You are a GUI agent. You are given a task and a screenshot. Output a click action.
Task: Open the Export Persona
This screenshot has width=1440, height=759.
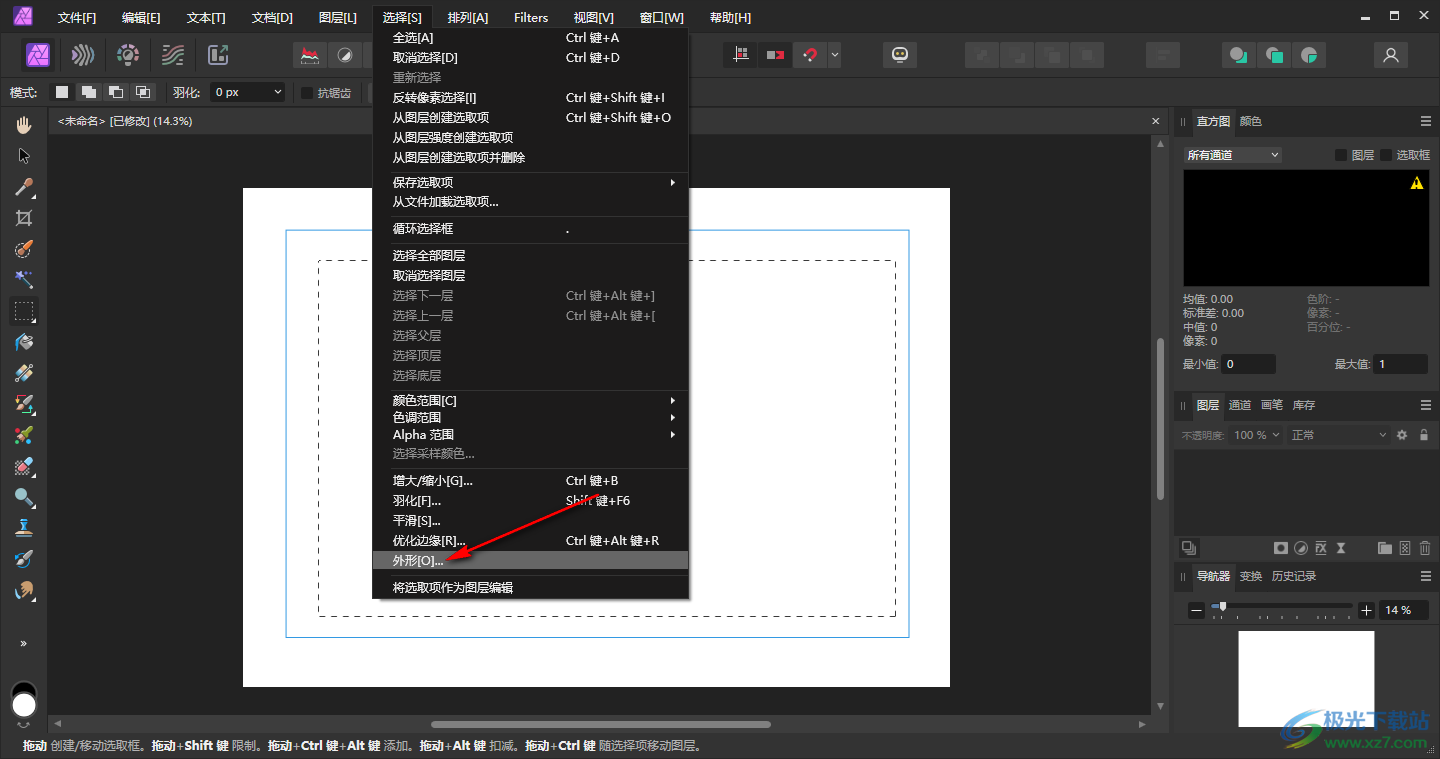point(218,55)
